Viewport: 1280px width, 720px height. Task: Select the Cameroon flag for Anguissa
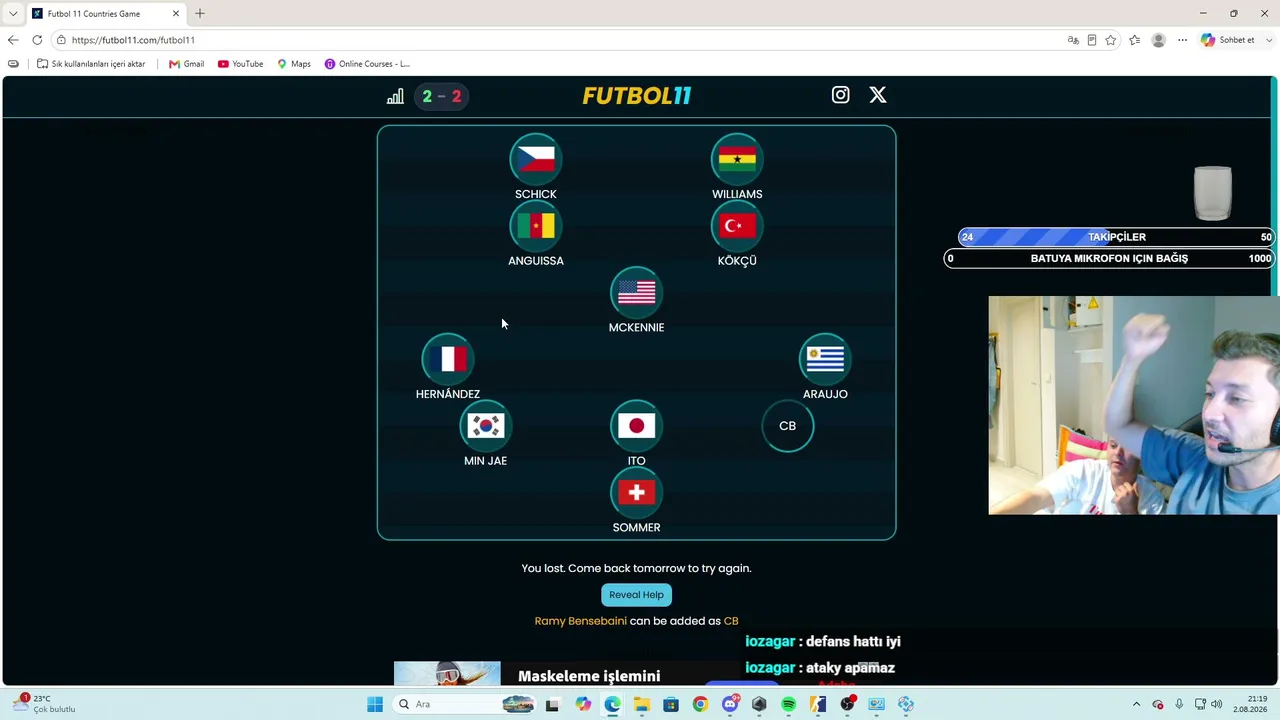536,225
